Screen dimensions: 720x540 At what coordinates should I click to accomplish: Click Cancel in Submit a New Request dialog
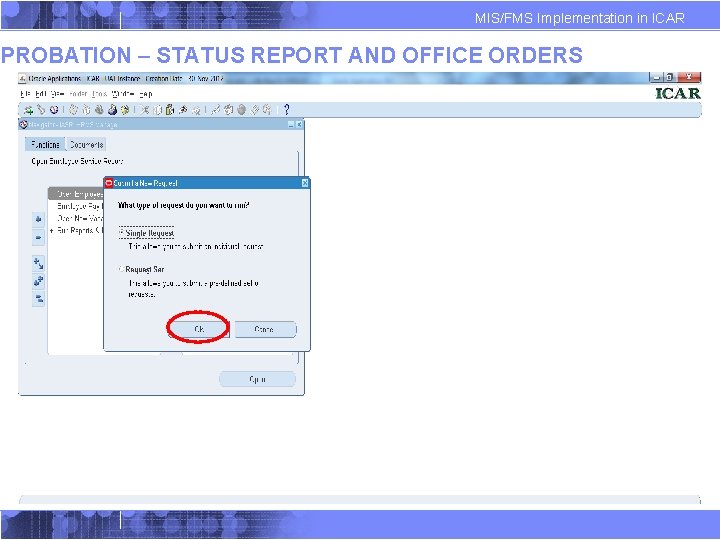265,329
